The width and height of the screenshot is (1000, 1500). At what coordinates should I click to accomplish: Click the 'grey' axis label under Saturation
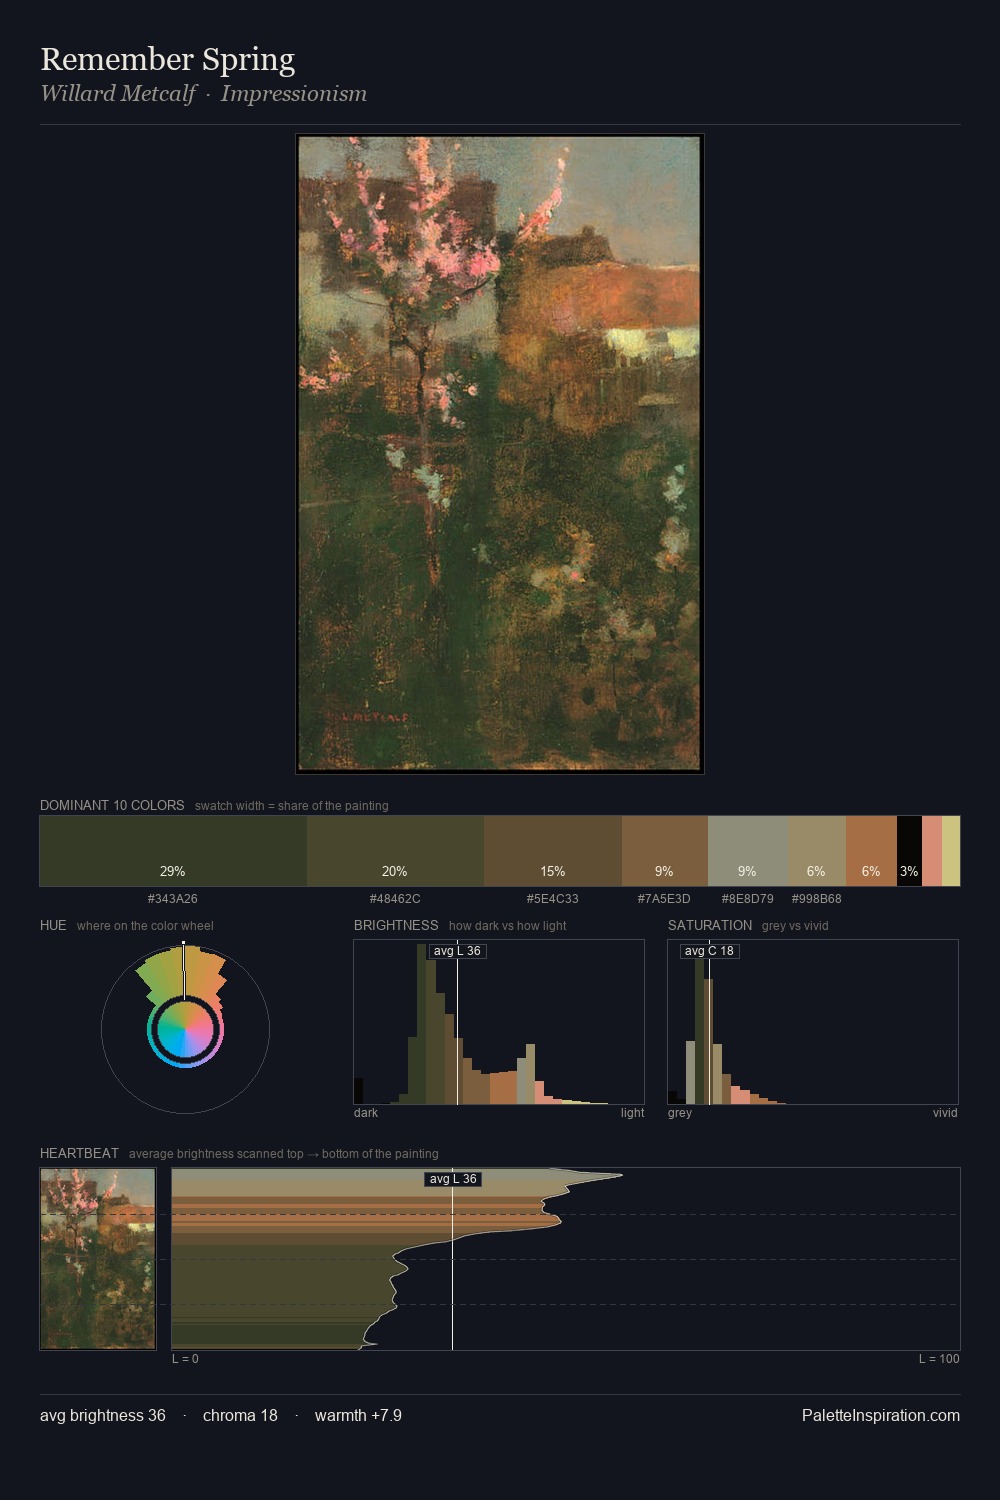tap(680, 1113)
